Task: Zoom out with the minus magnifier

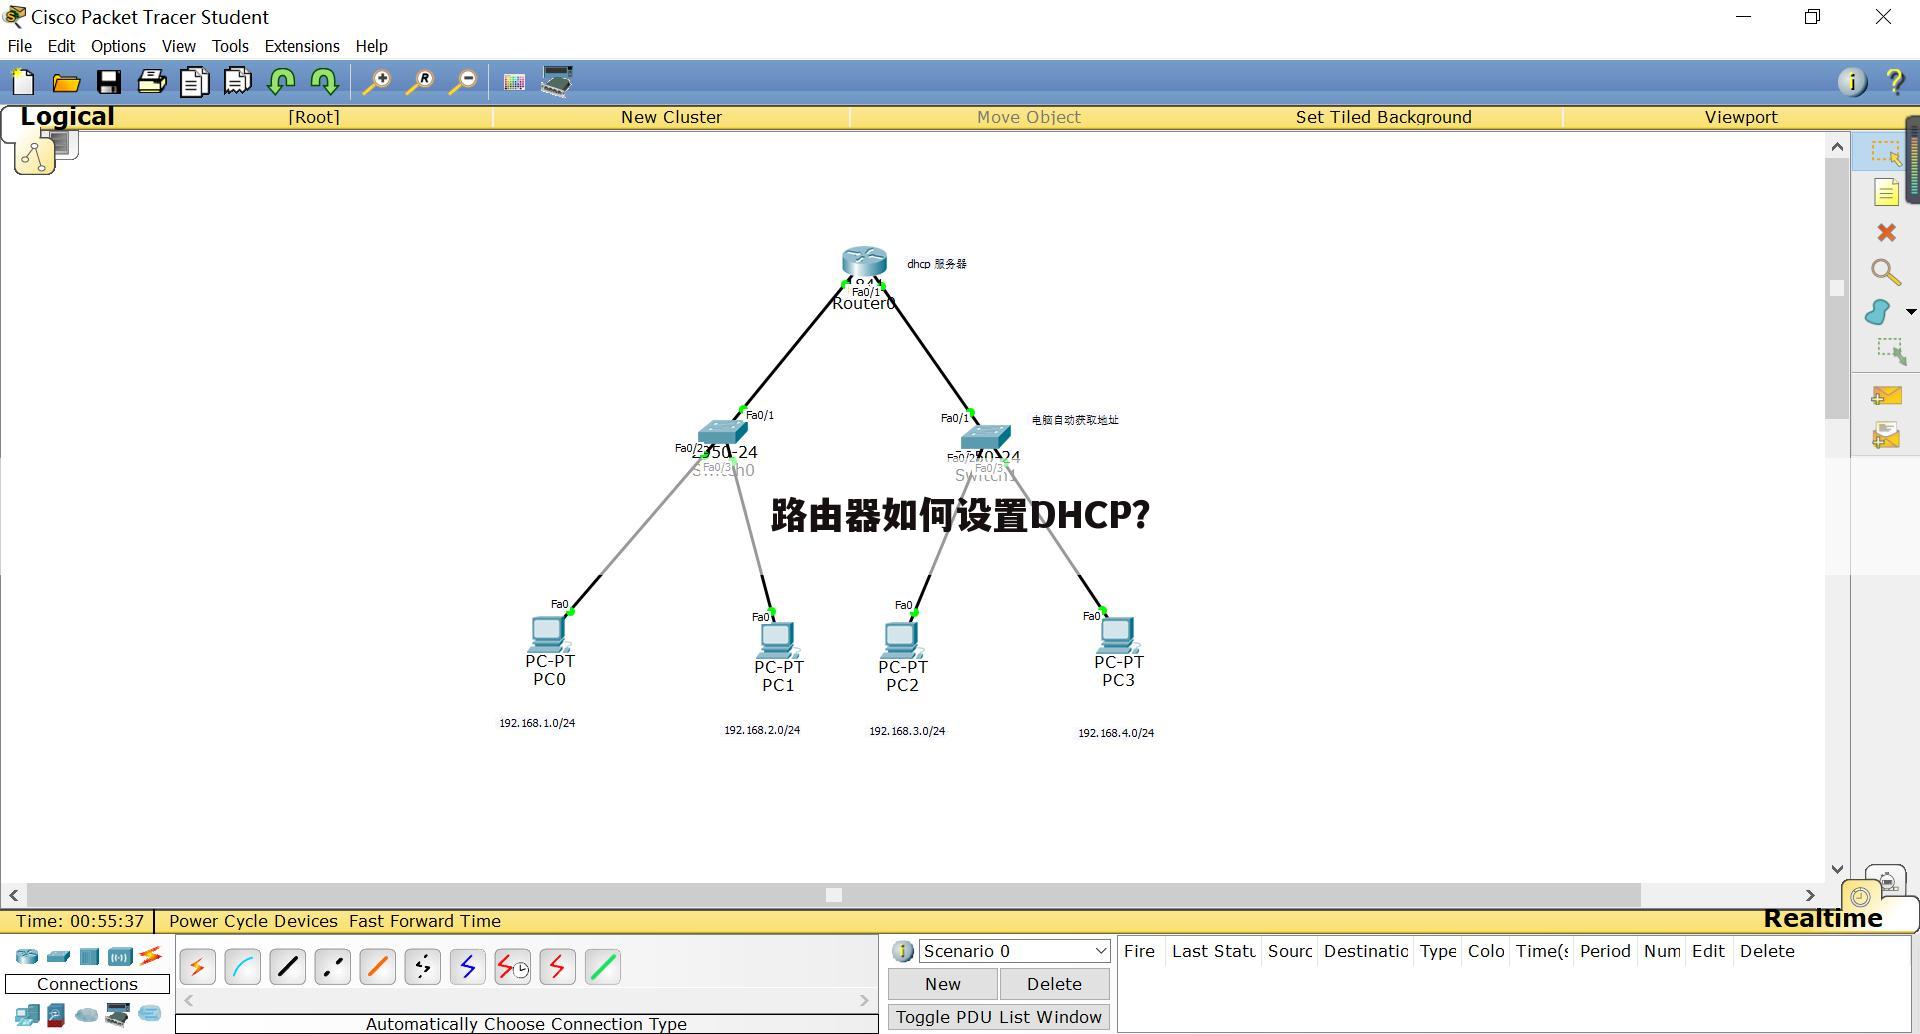Action: point(462,82)
